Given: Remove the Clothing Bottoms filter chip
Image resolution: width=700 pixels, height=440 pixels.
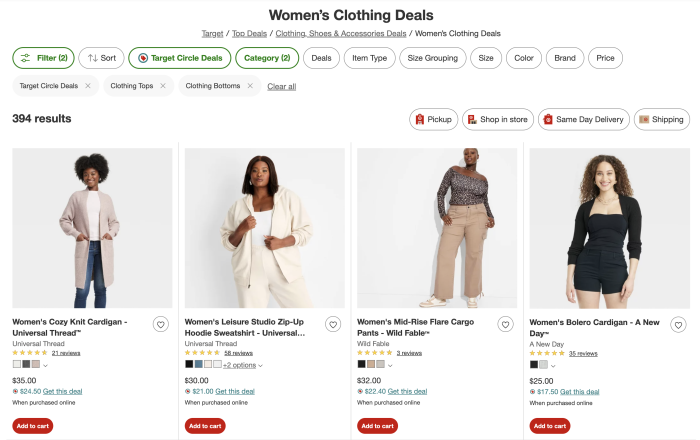Looking at the screenshot, I should [250, 86].
